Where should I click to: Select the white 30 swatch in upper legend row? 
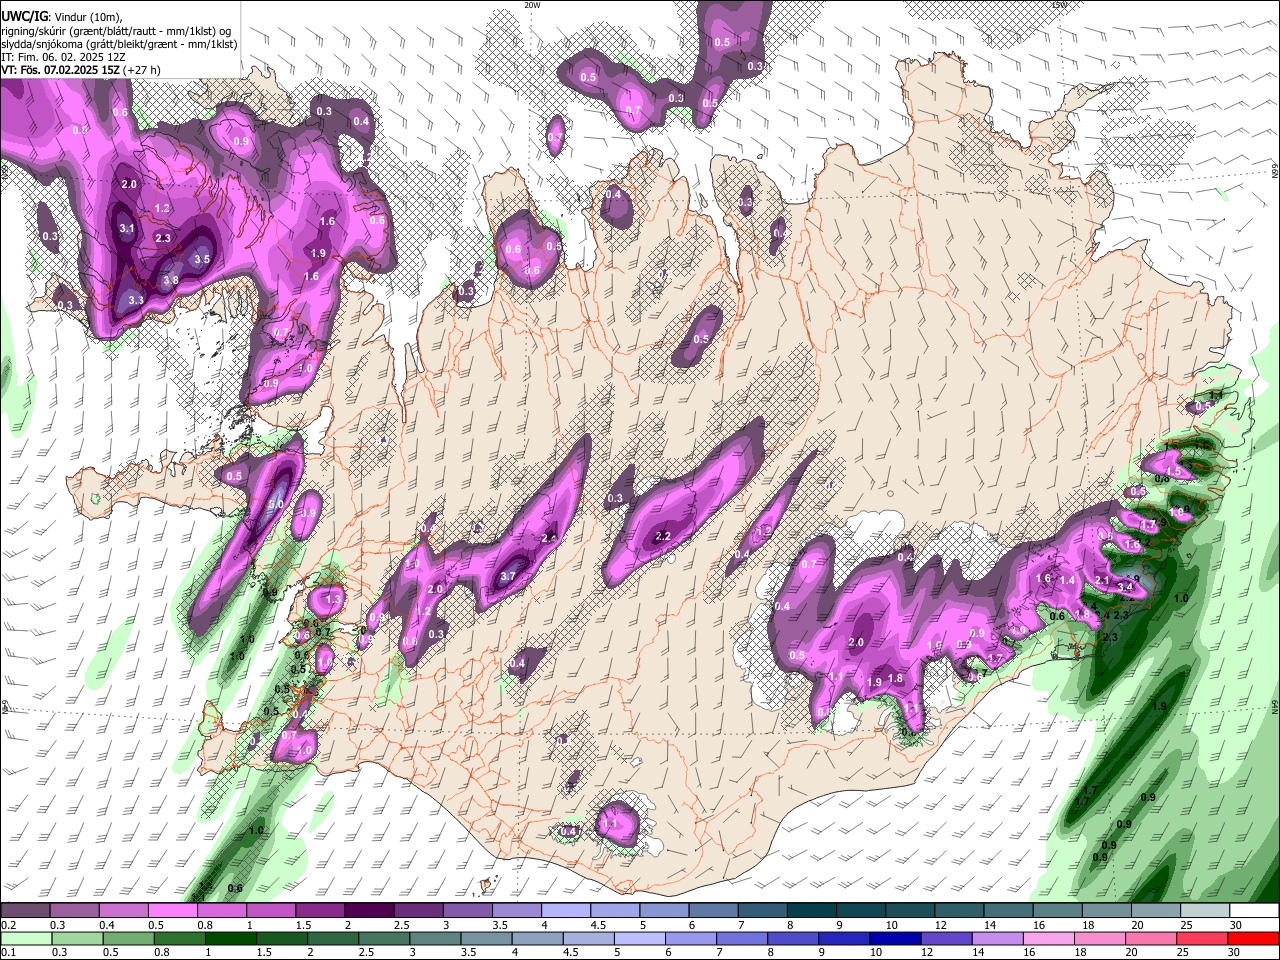(x=1255, y=911)
